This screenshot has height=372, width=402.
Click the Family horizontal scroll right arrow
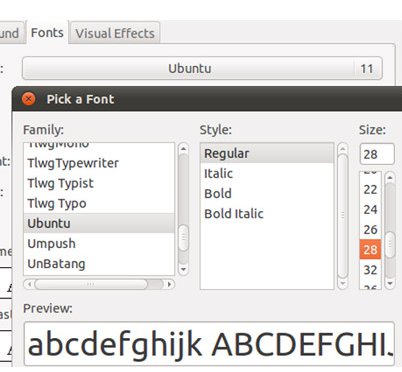[169, 284]
